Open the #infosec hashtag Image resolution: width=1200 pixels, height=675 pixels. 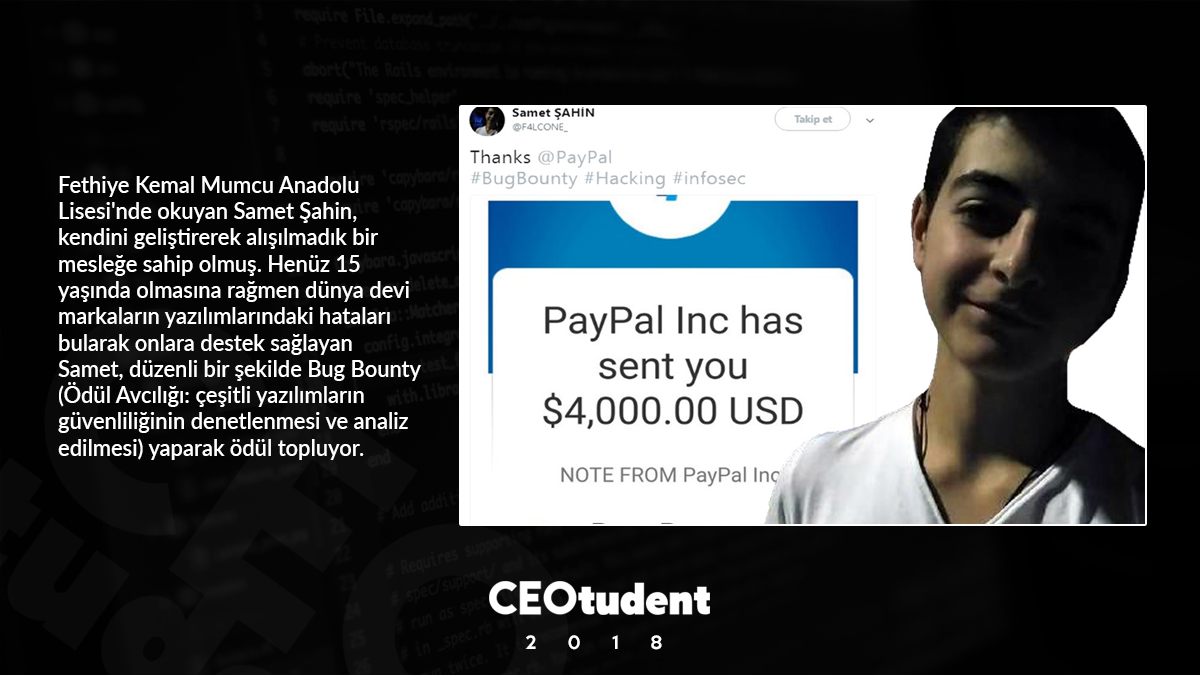pyautogui.click(x=709, y=178)
